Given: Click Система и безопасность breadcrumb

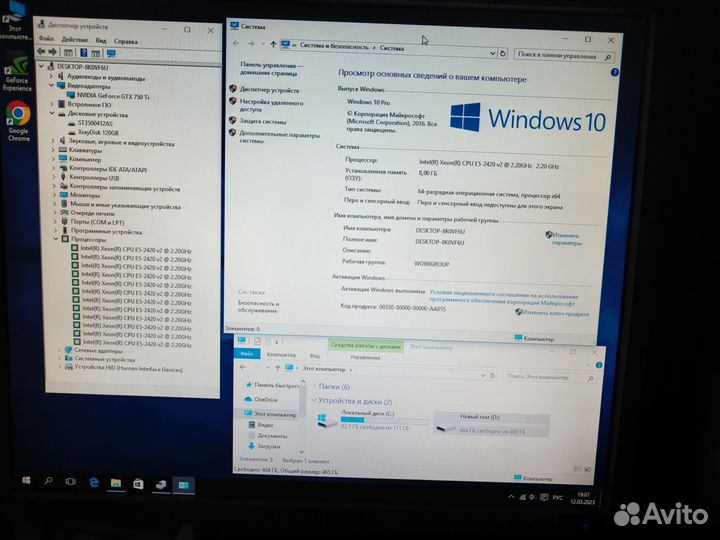Looking at the screenshot, I should click(x=334, y=46).
